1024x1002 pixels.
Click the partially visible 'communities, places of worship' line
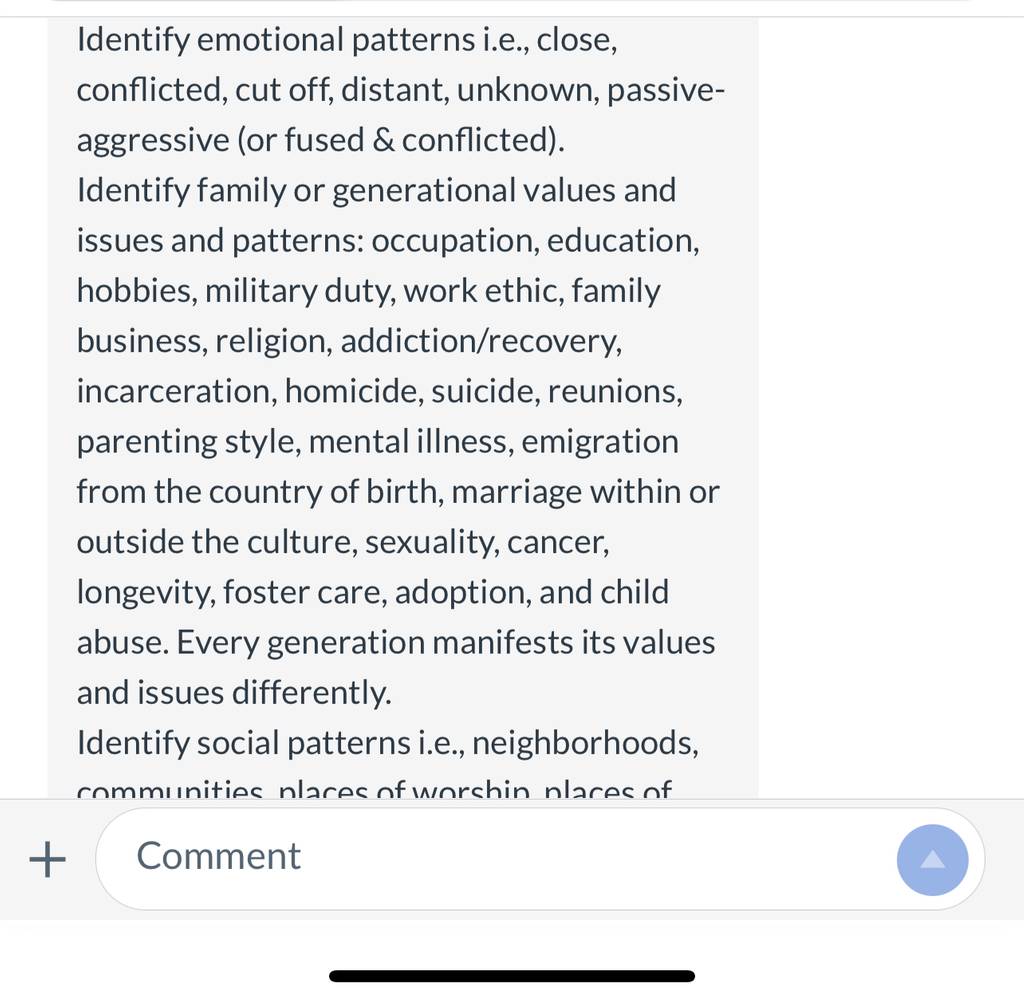(x=374, y=789)
